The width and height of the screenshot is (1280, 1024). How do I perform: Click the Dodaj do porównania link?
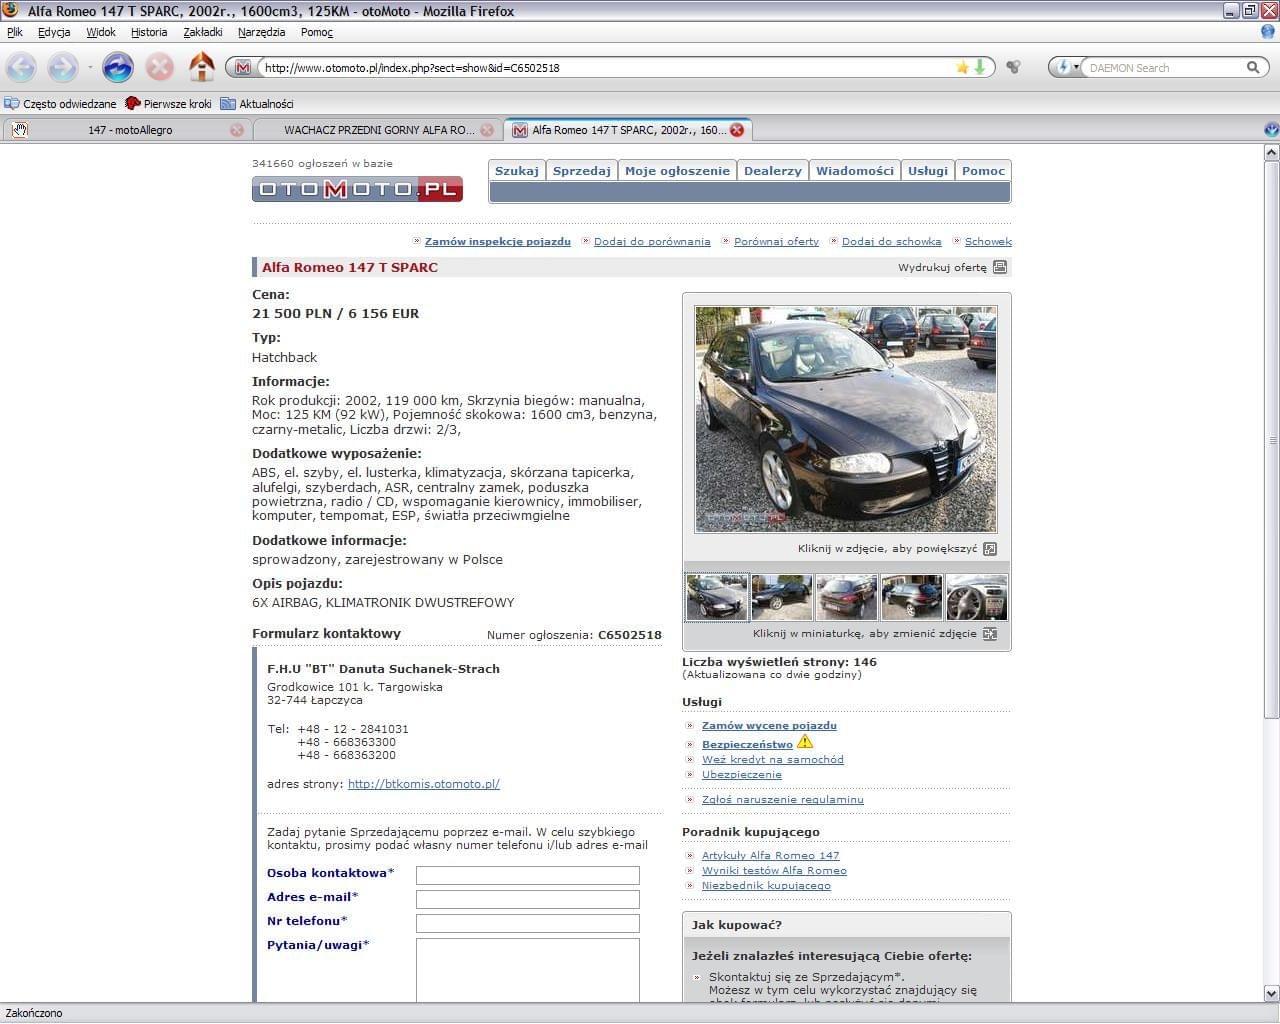(x=652, y=241)
